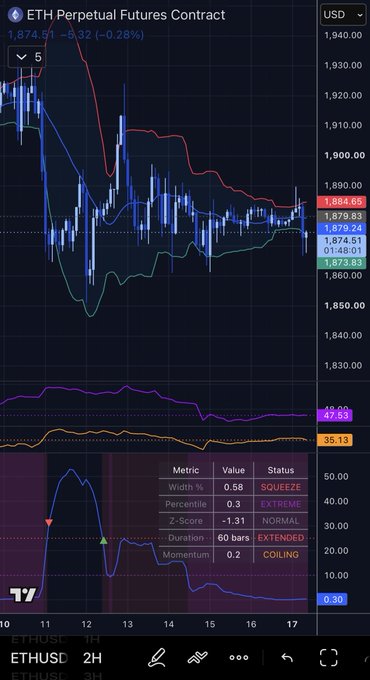Click the orange 35.13 indicator value label
The height and width of the screenshot is (680, 370).
coord(335,440)
